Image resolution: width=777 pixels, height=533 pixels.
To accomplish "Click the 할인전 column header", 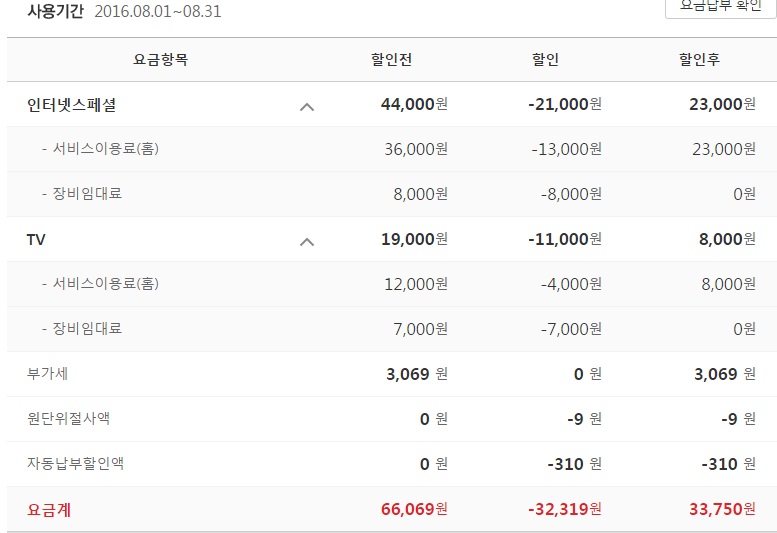I will tap(391, 60).
